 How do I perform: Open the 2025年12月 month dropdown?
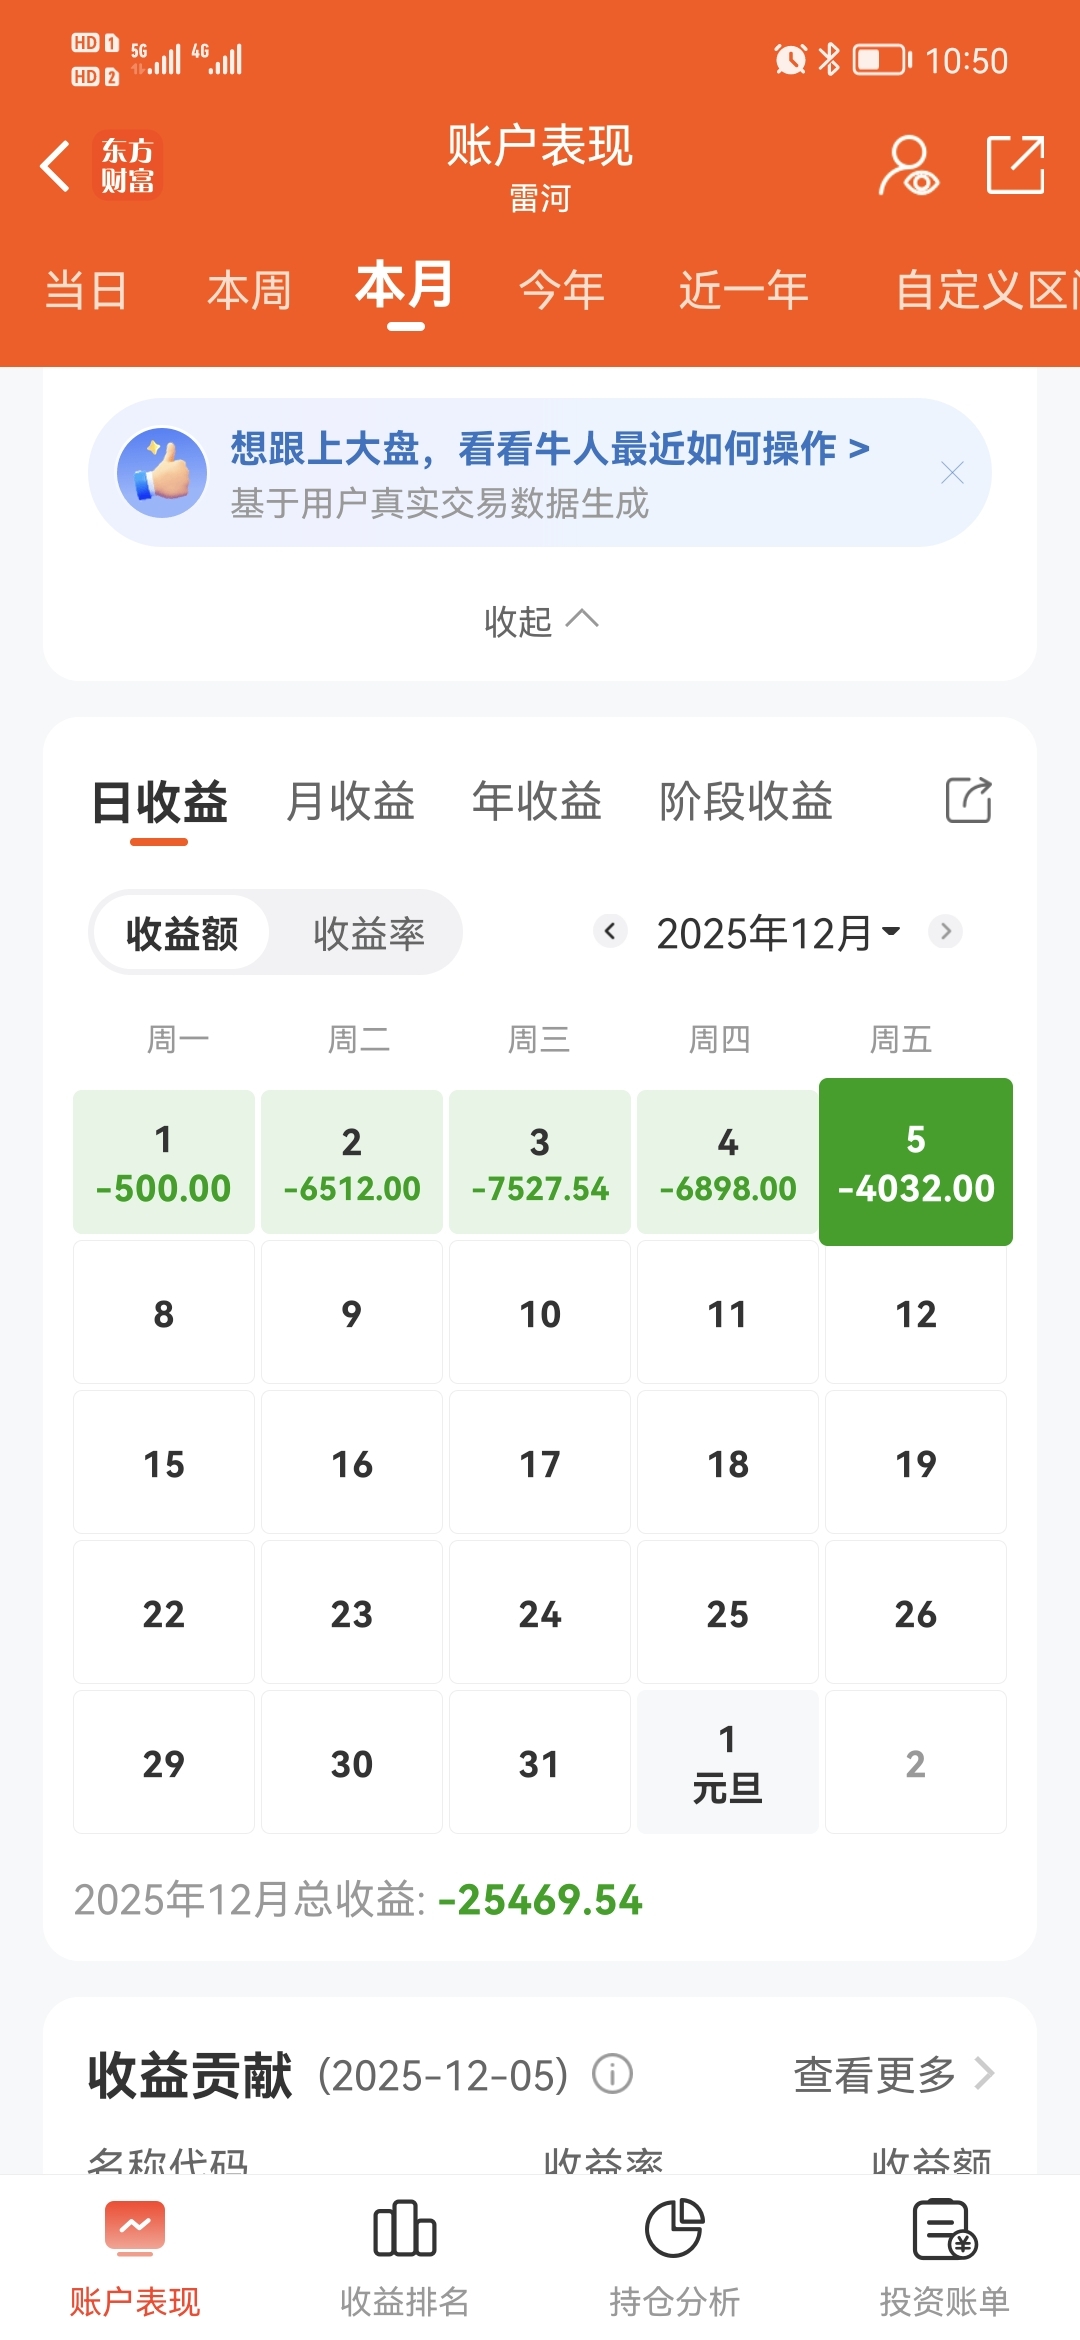(778, 933)
